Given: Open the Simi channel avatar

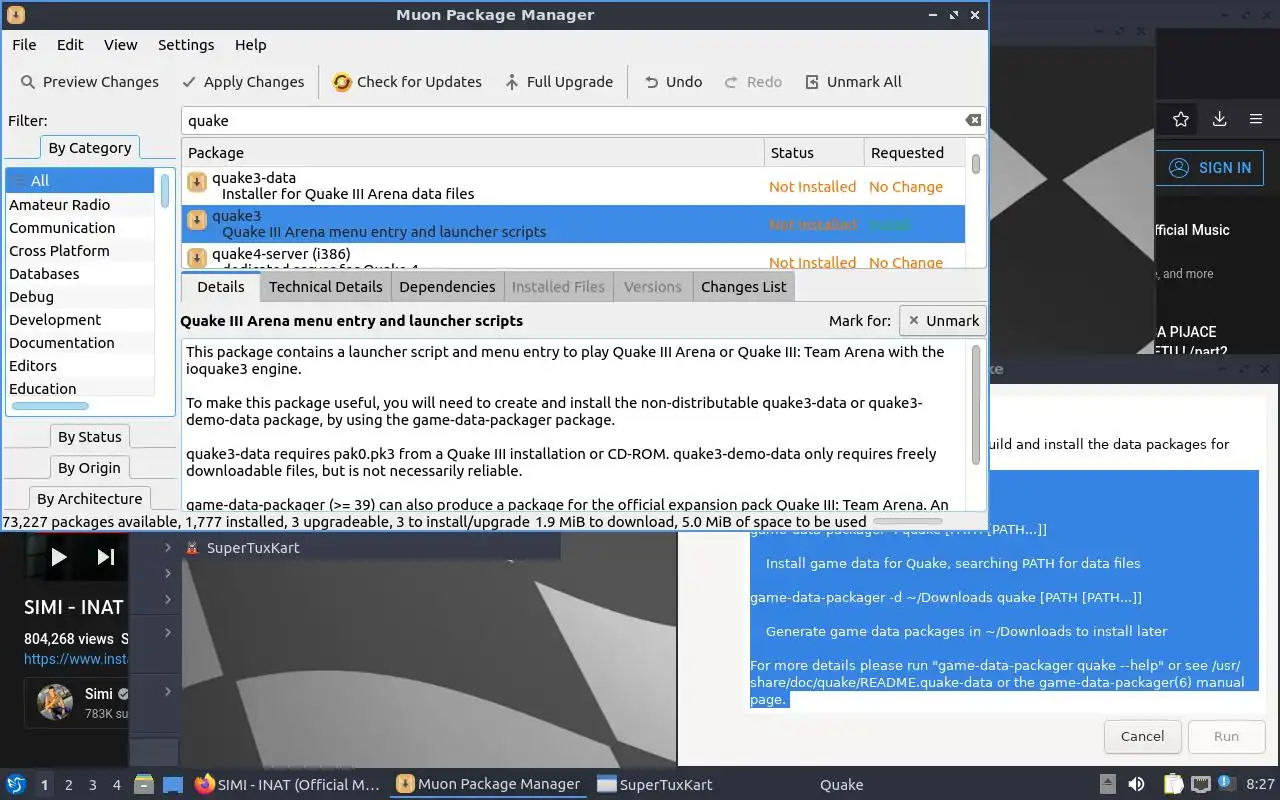Looking at the screenshot, I should pos(55,702).
